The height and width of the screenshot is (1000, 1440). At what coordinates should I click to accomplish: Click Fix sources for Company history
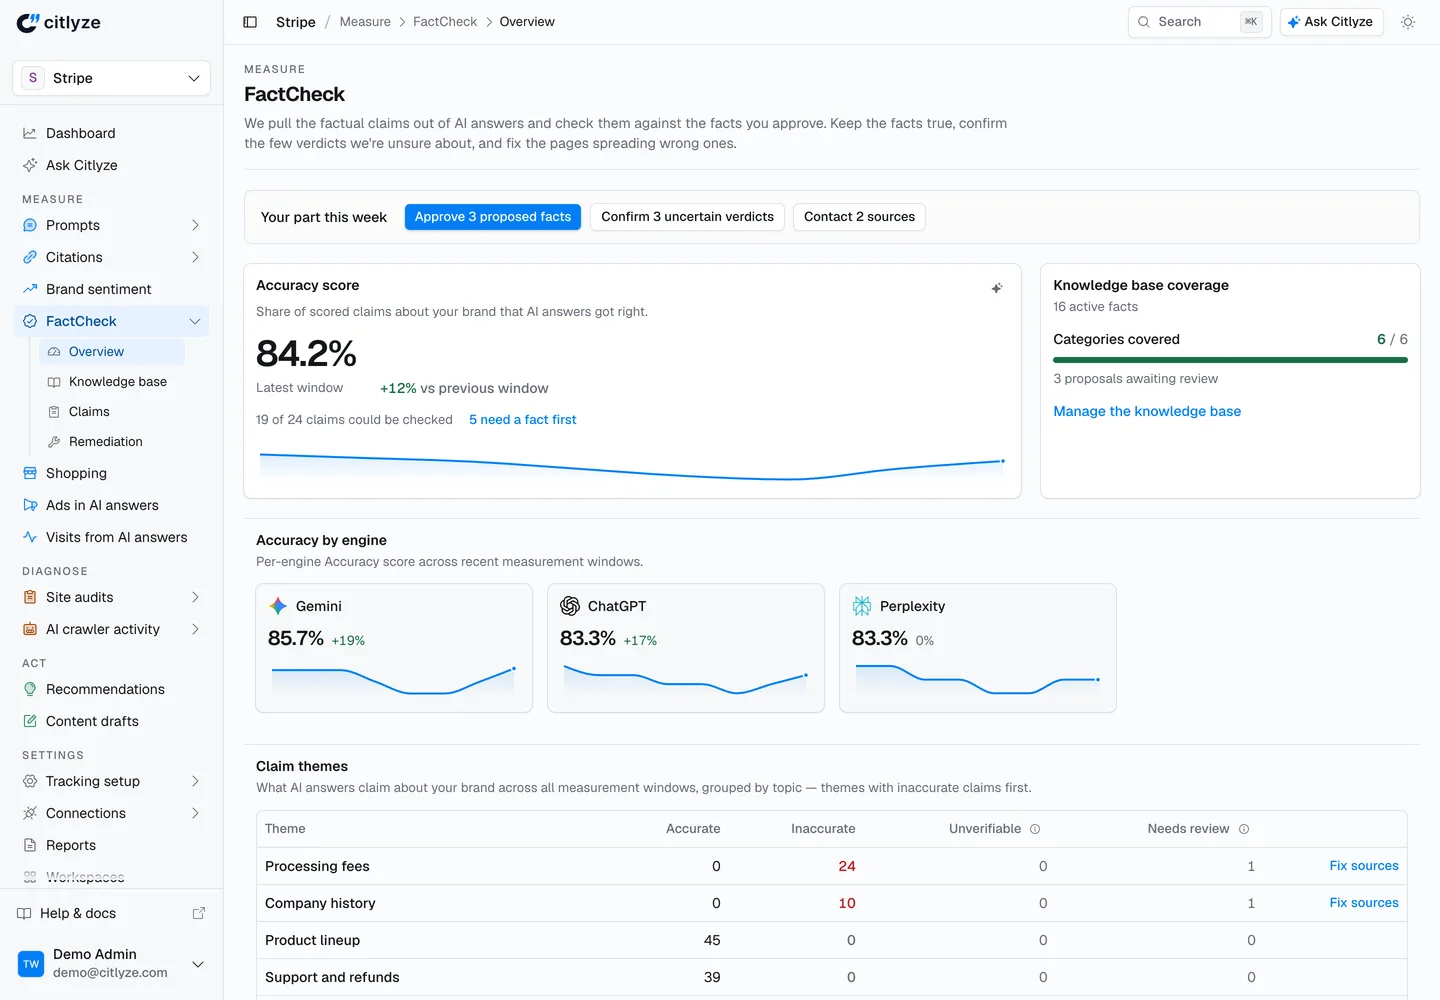[1364, 903]
